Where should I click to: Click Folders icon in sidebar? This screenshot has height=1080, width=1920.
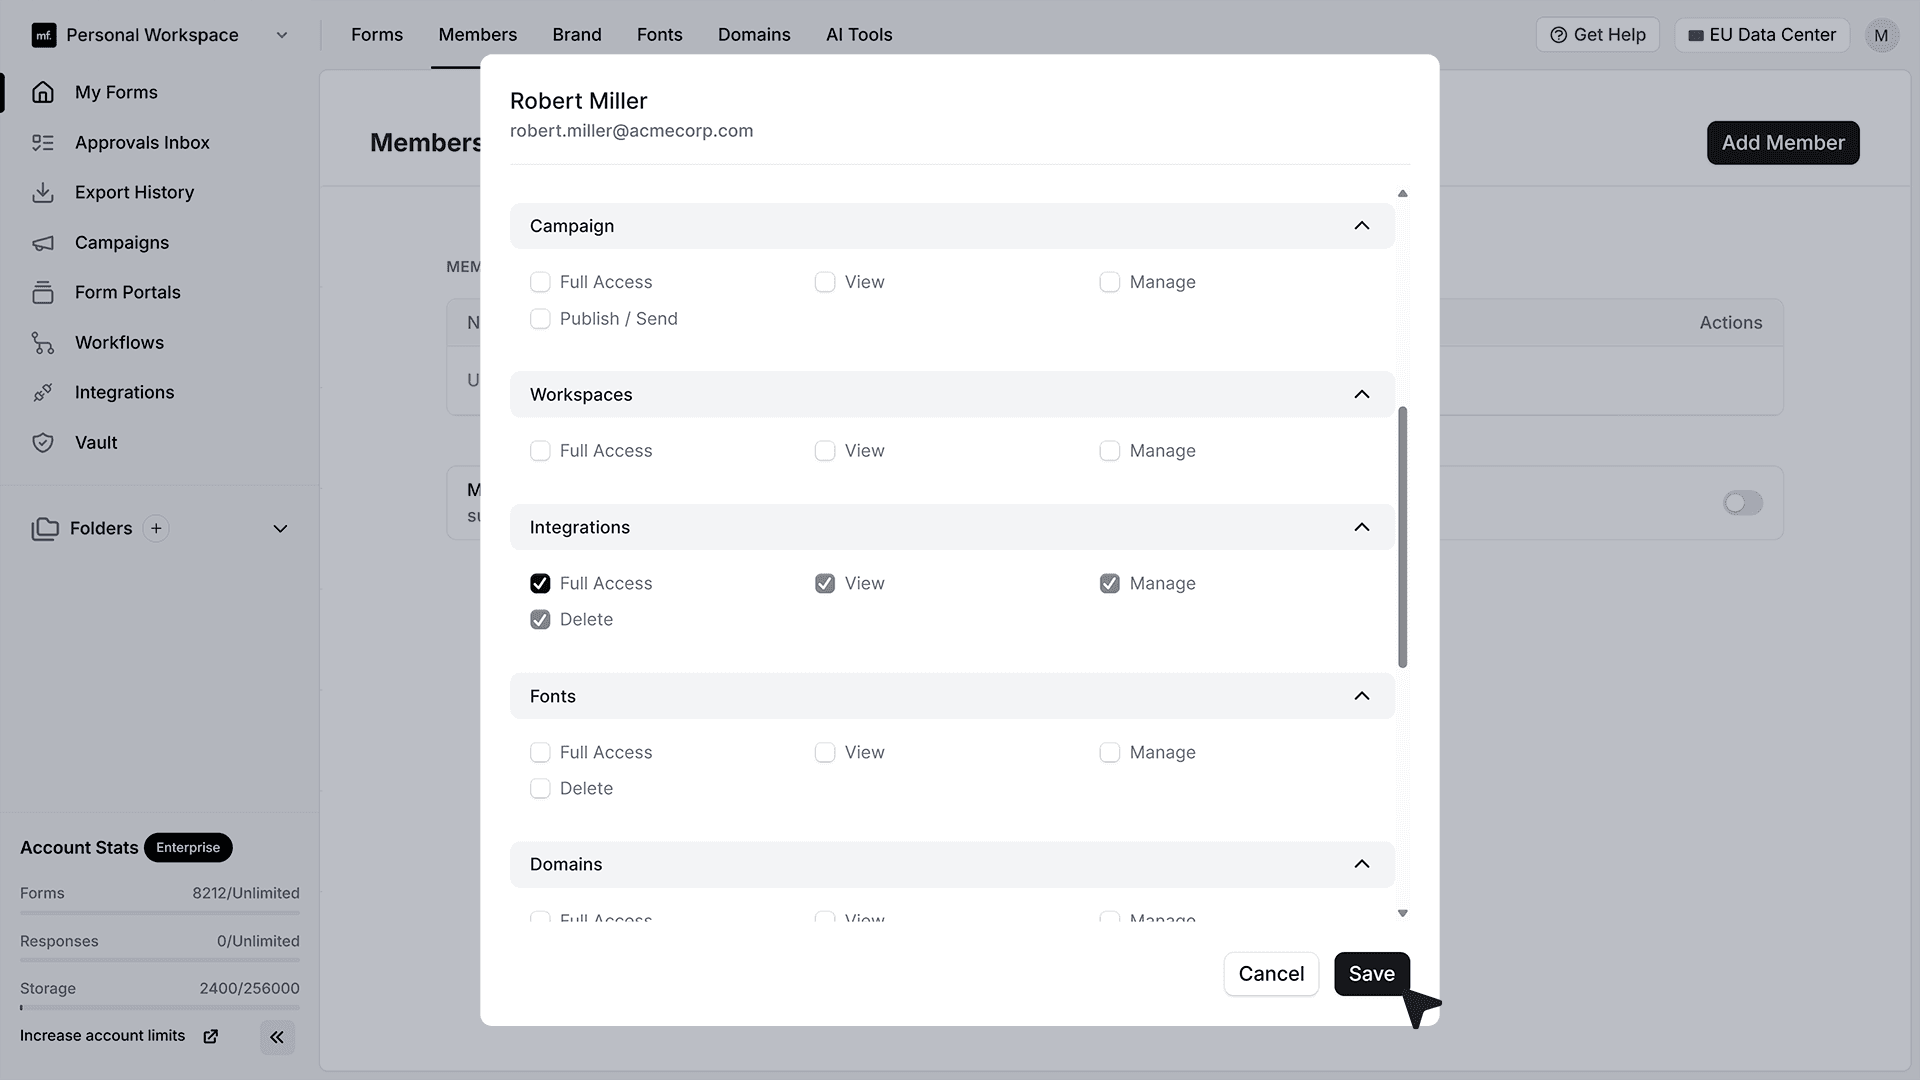45,528
